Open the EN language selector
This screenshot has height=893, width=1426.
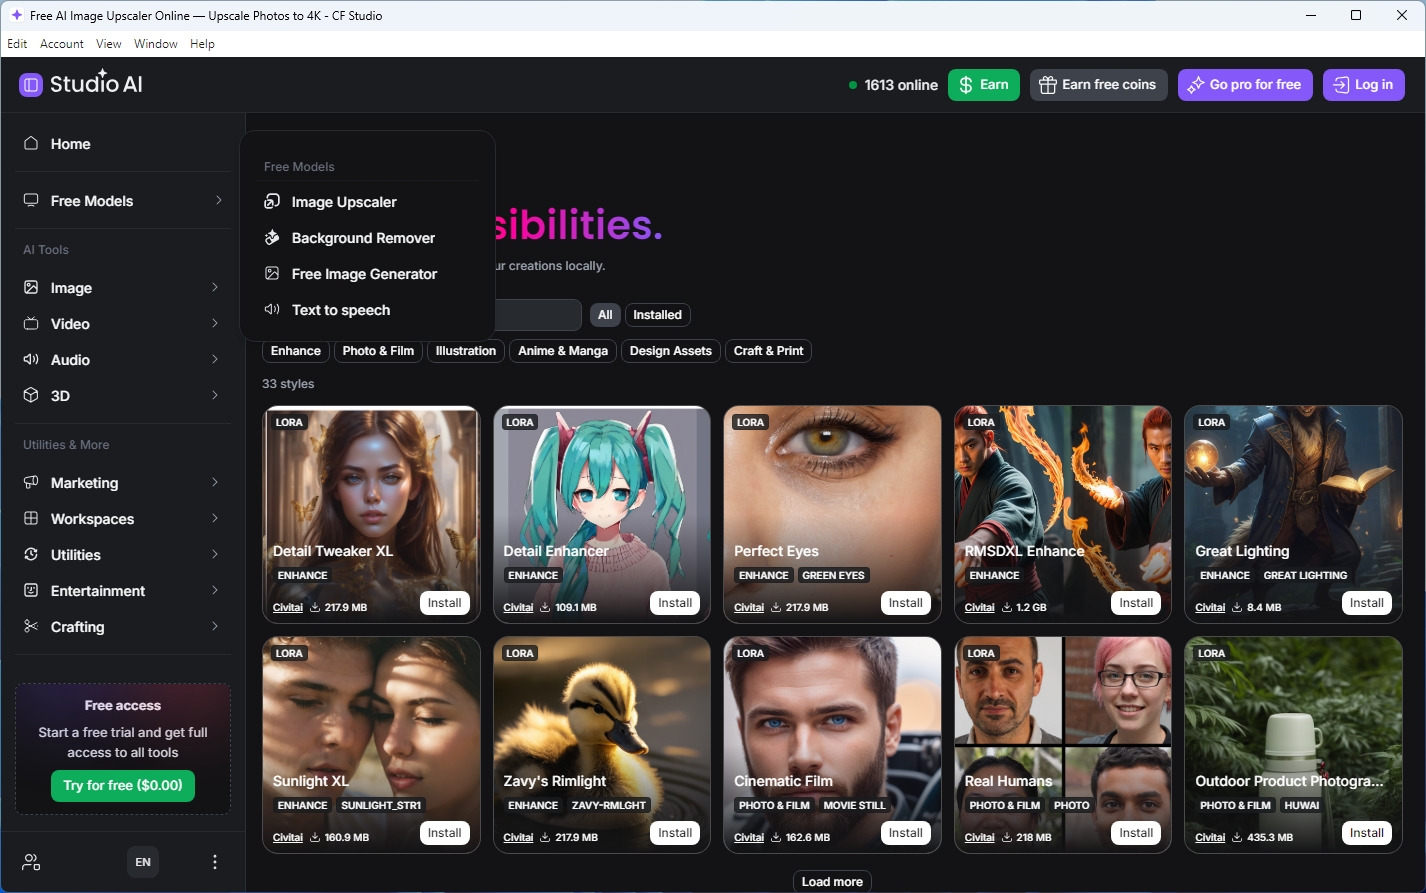point(143,862)
